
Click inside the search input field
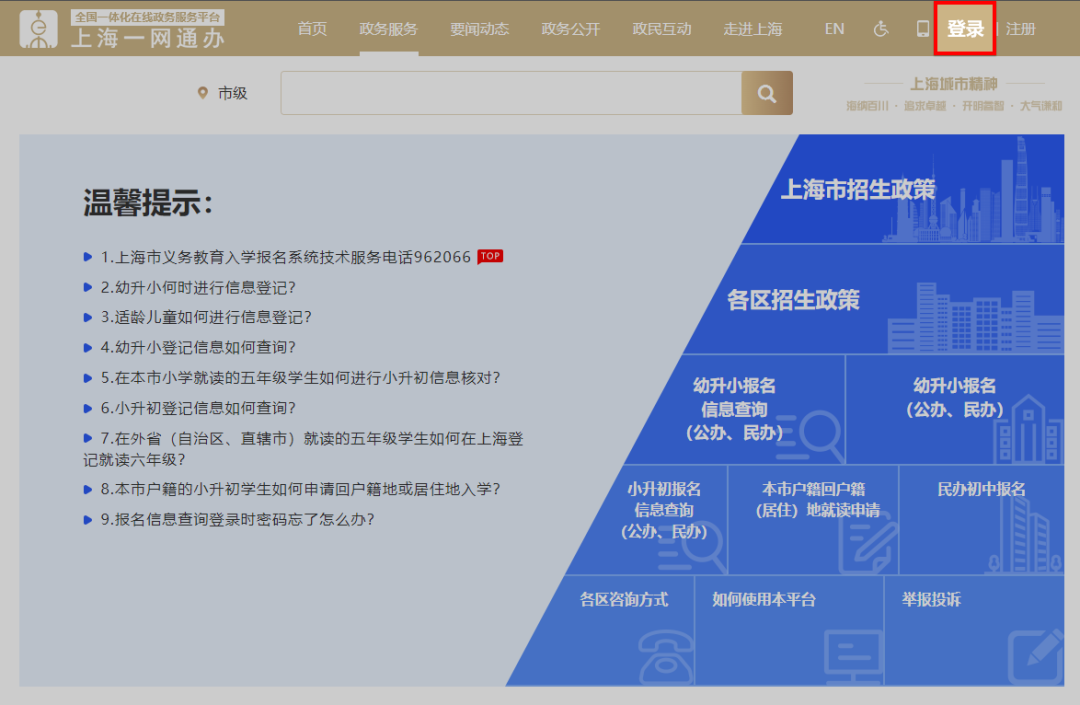click(x=510, y=92)
